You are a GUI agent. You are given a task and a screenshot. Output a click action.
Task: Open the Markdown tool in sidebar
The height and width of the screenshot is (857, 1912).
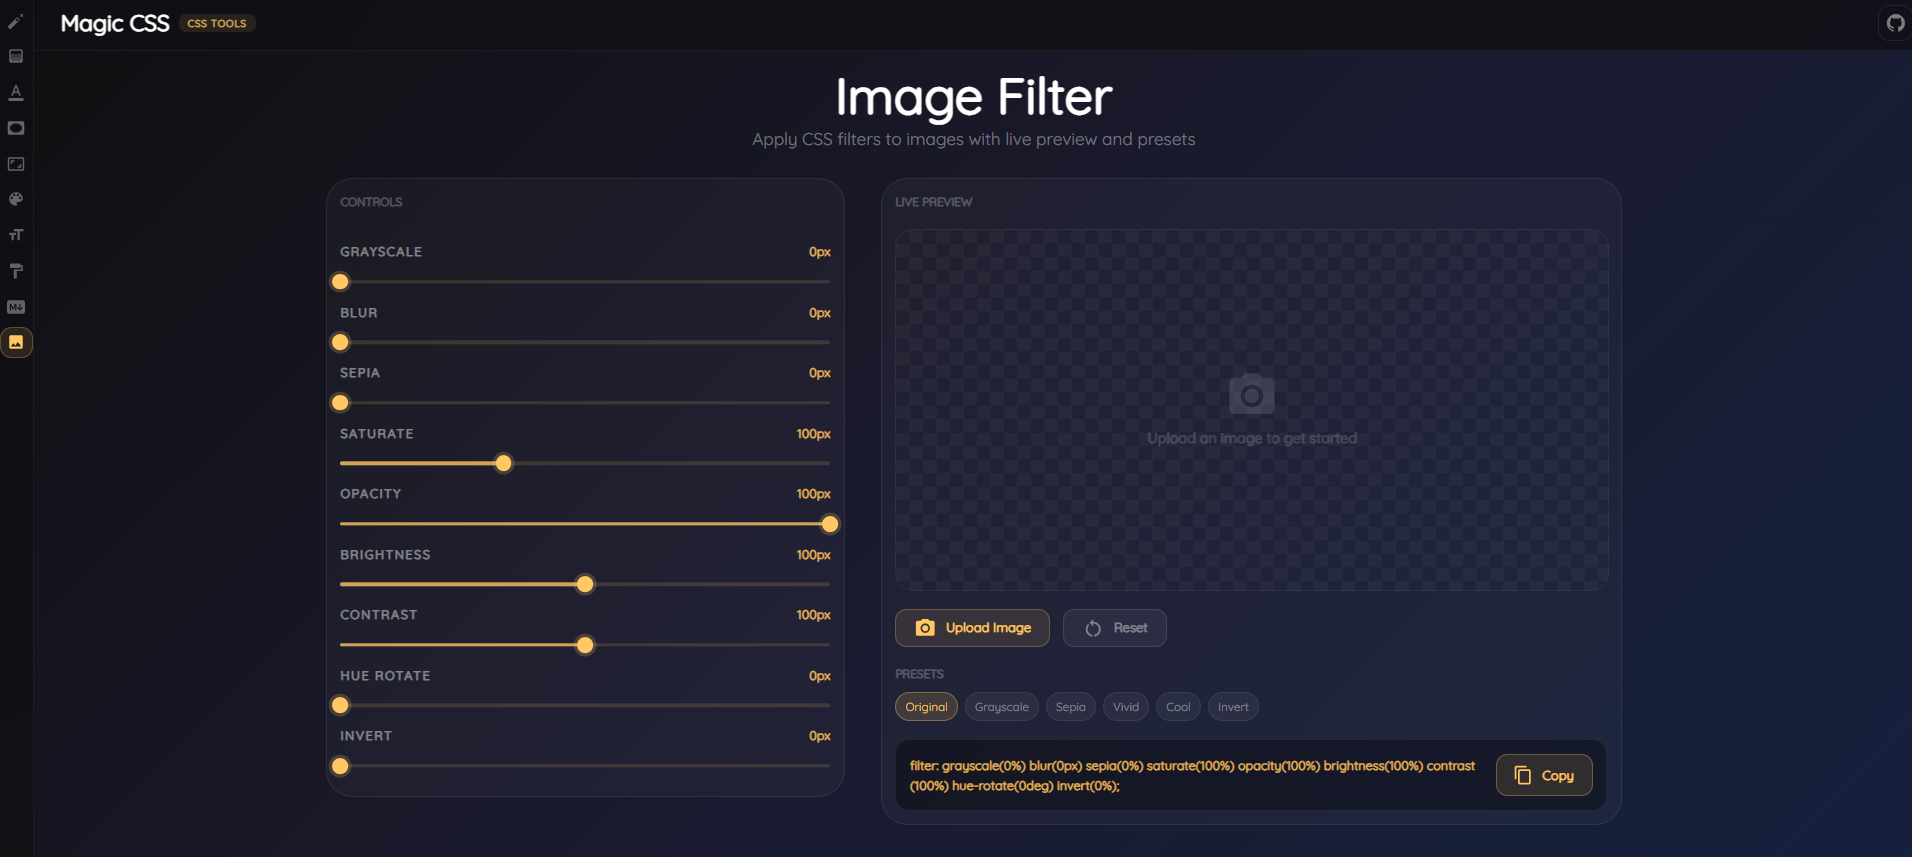(16, 307)
